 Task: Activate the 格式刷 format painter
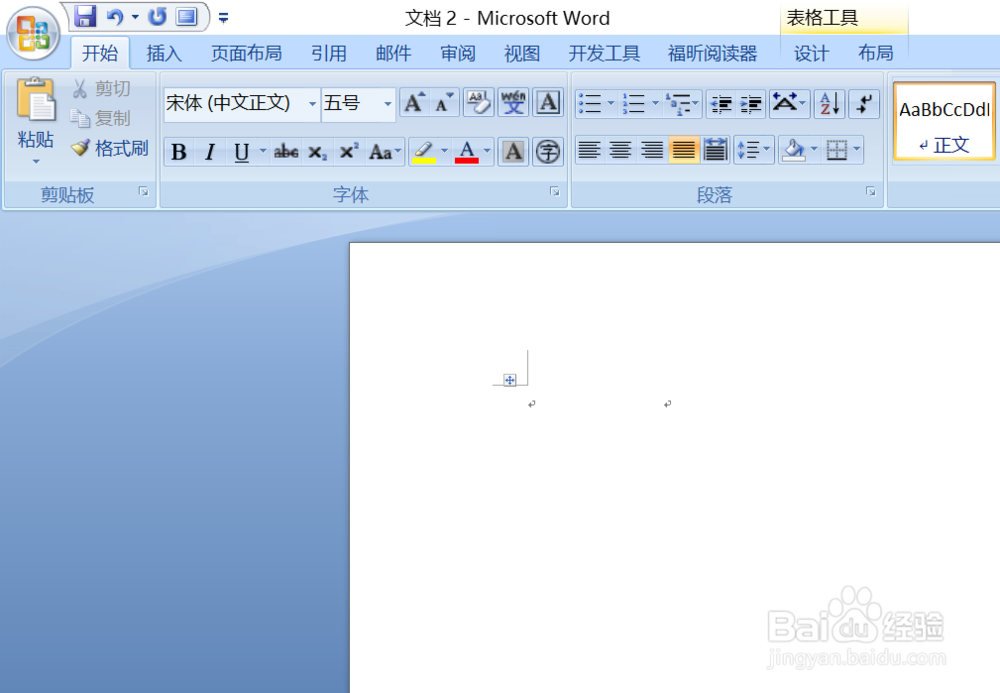pos(110,149)
